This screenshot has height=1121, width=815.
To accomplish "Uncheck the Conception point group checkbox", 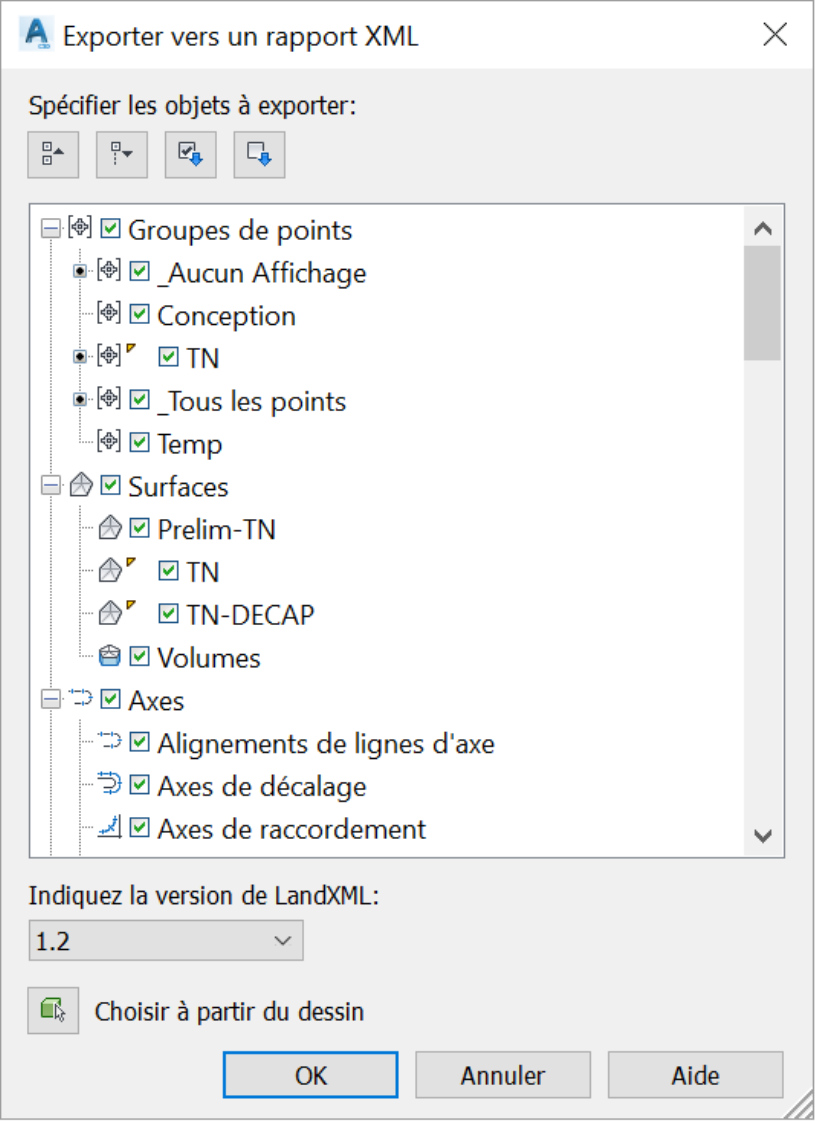I will [x=139, y=315].
